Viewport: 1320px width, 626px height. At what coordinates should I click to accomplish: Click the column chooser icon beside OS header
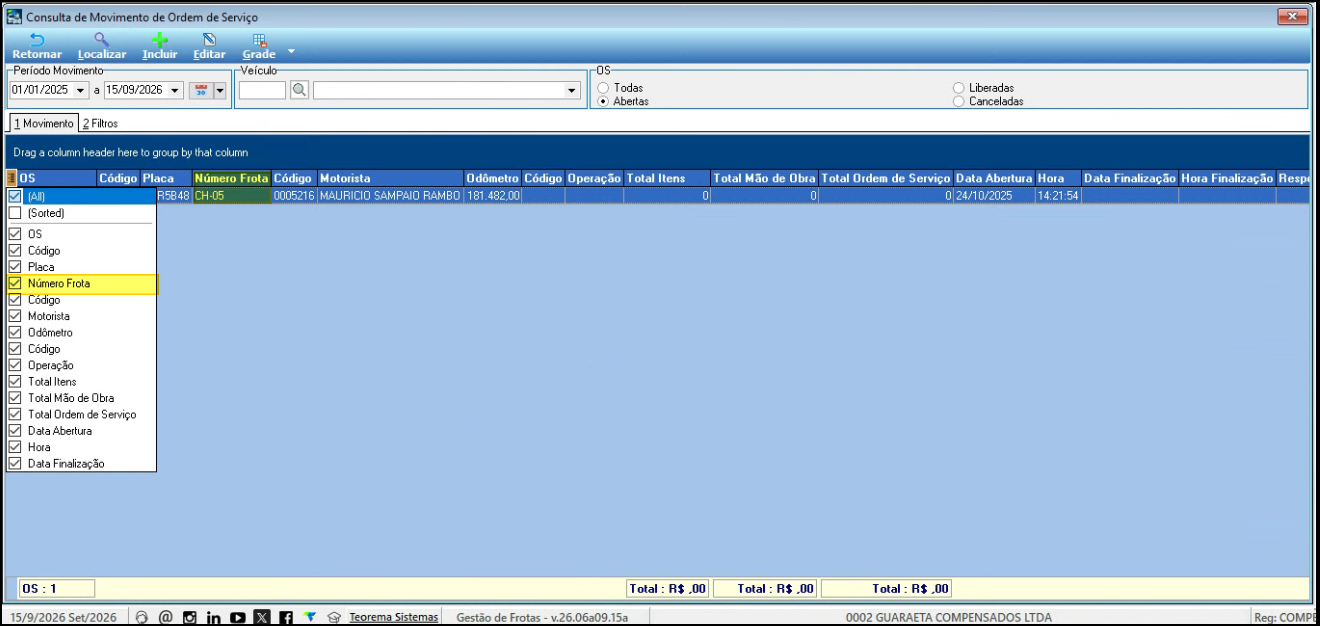[x=13, y=179]
